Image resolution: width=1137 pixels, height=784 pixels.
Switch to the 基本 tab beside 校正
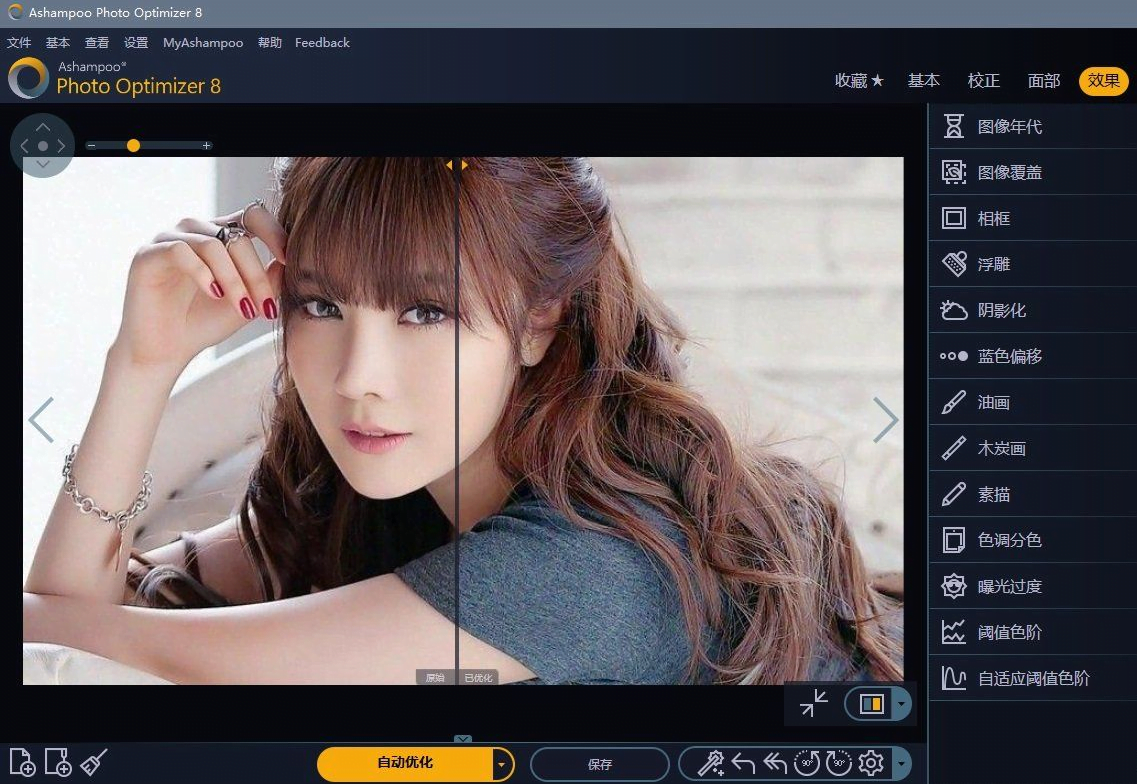[924, 81]
